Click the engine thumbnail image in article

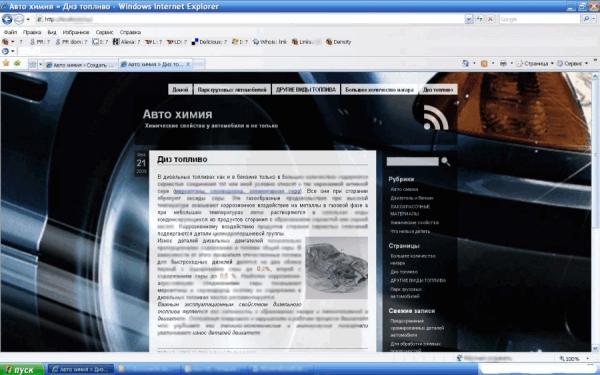(337, 268)
